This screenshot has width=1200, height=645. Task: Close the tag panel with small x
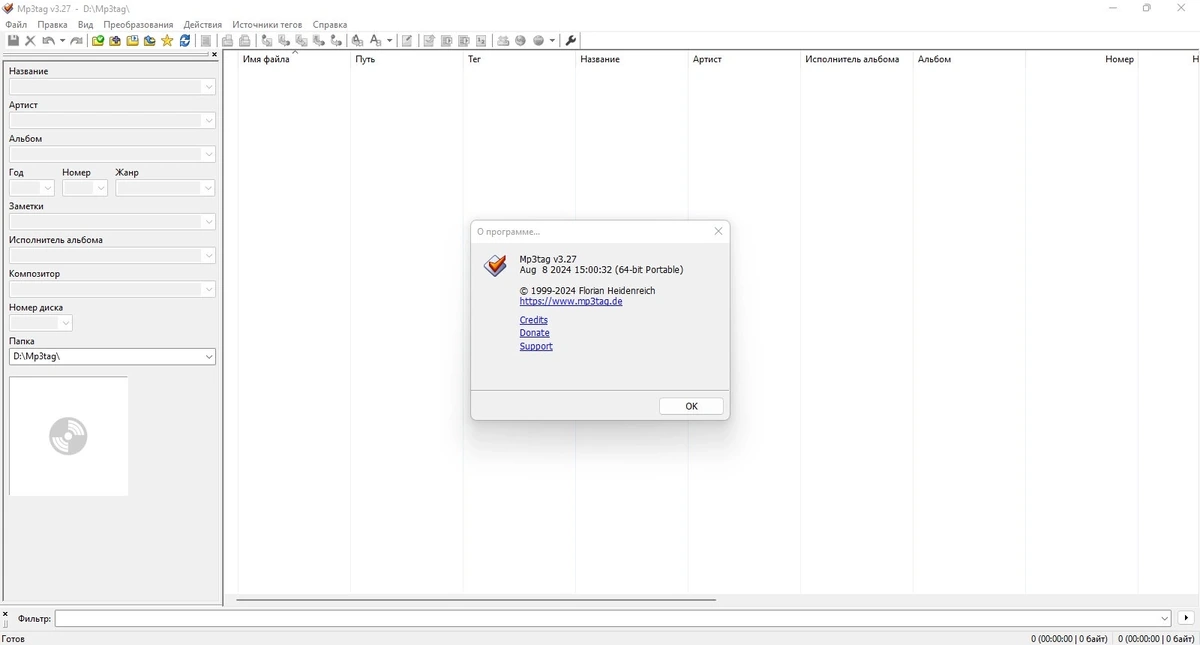tap(214, 55)
